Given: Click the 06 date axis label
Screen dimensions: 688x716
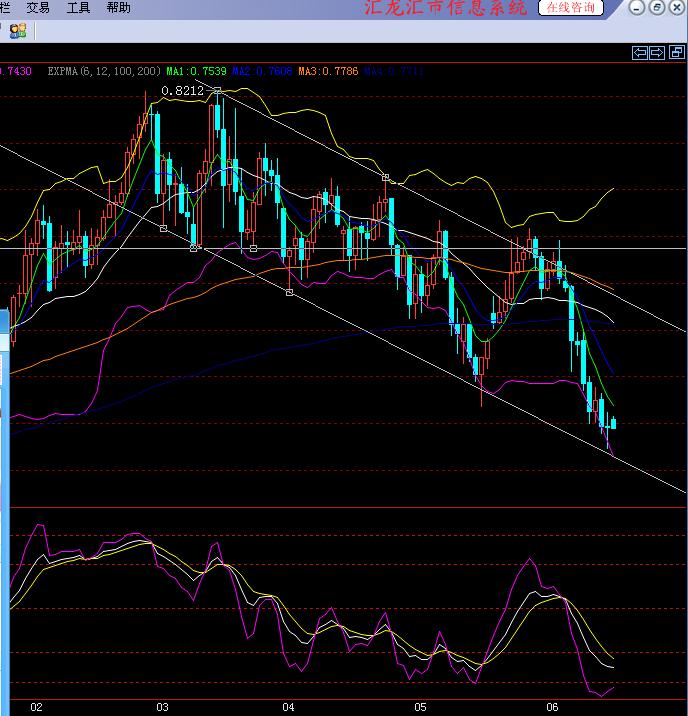Looking at the screenshot, I should [552, 707].
